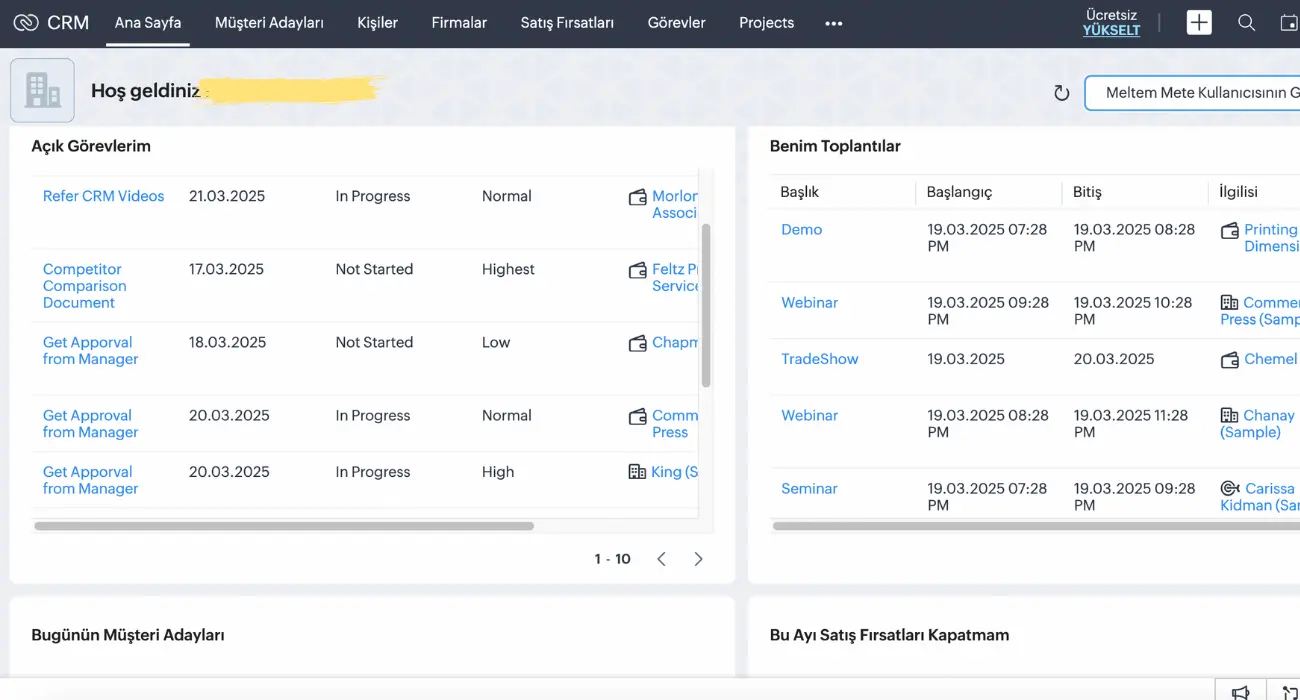Refresh the dashboard using the reload icon
This screenshot has width=1300, height=700.
[x=1061, y=92]
